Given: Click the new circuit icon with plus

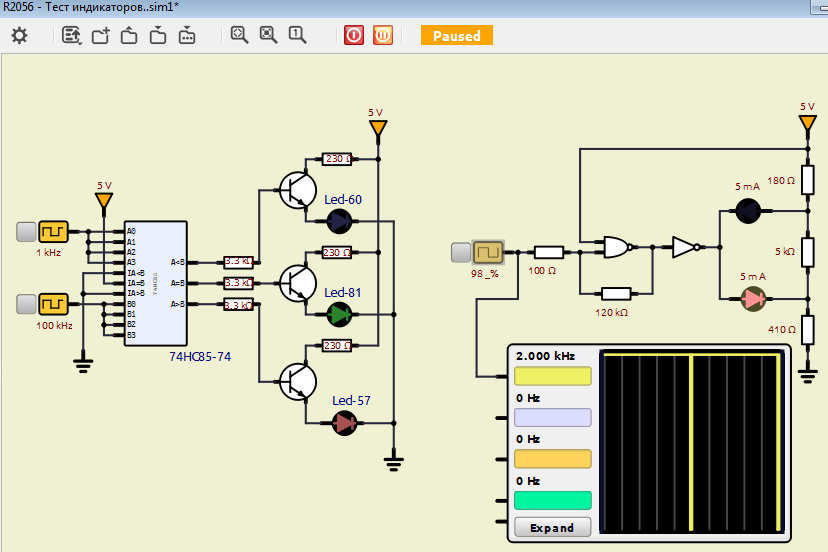Looking at the screenshot, I should pyautogui.click(x=100, y=35).
